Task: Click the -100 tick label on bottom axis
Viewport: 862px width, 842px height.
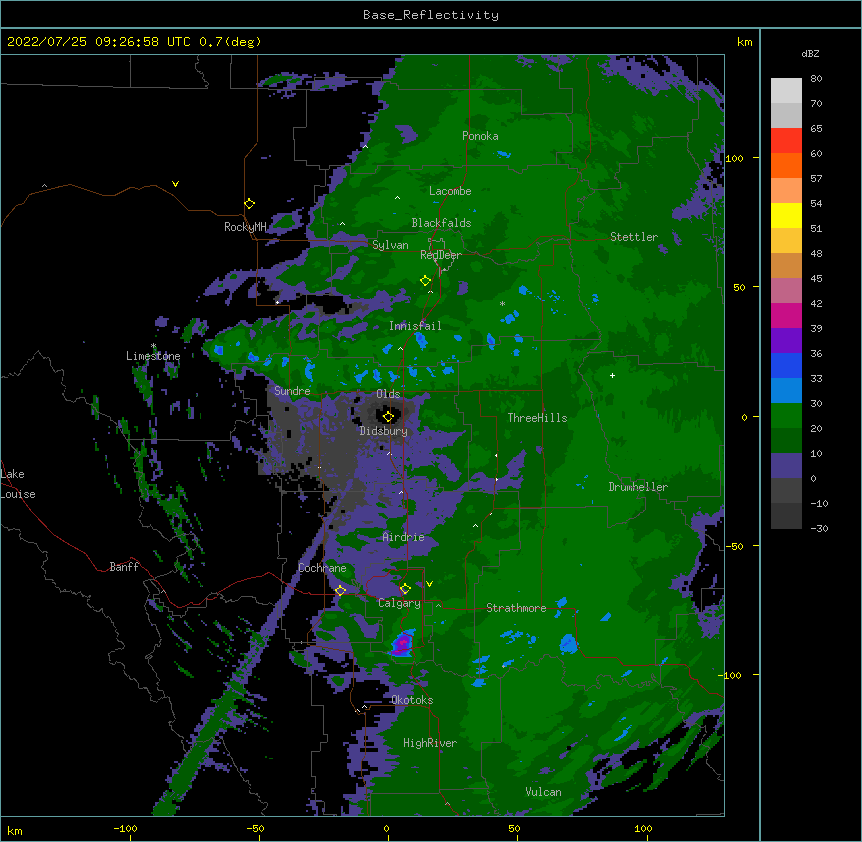Action: (x=125, y=828)
